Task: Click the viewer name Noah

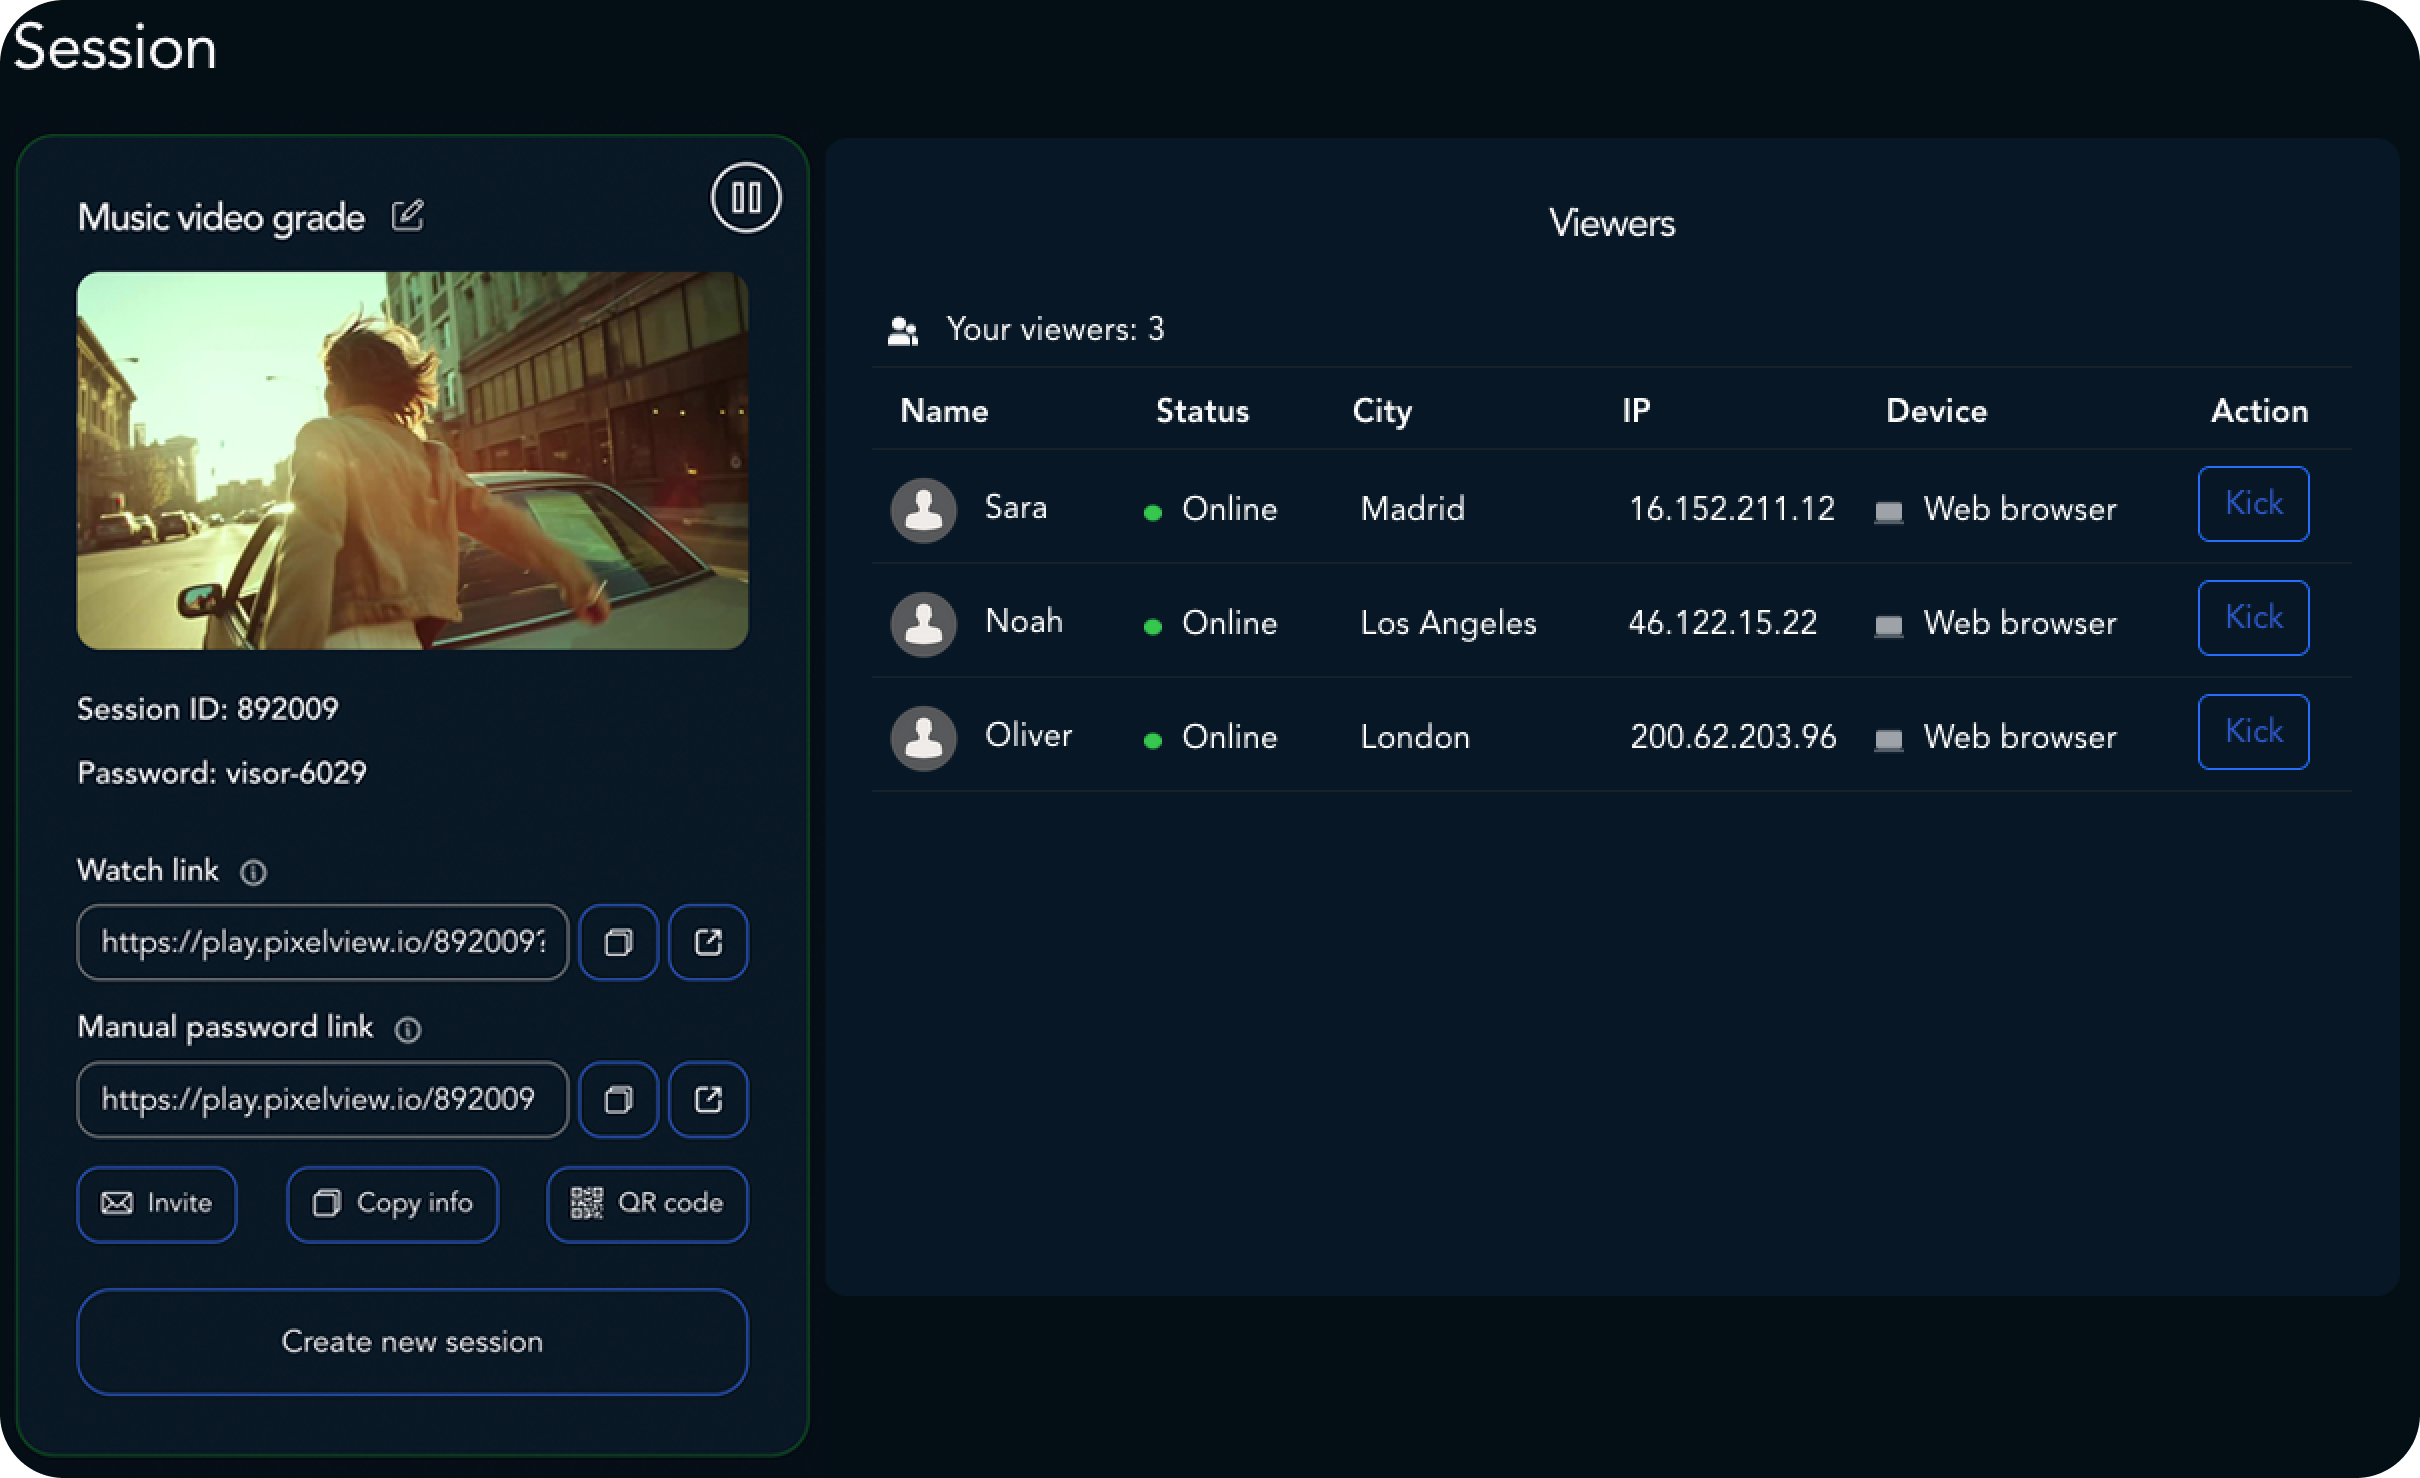Action: 1024,621
